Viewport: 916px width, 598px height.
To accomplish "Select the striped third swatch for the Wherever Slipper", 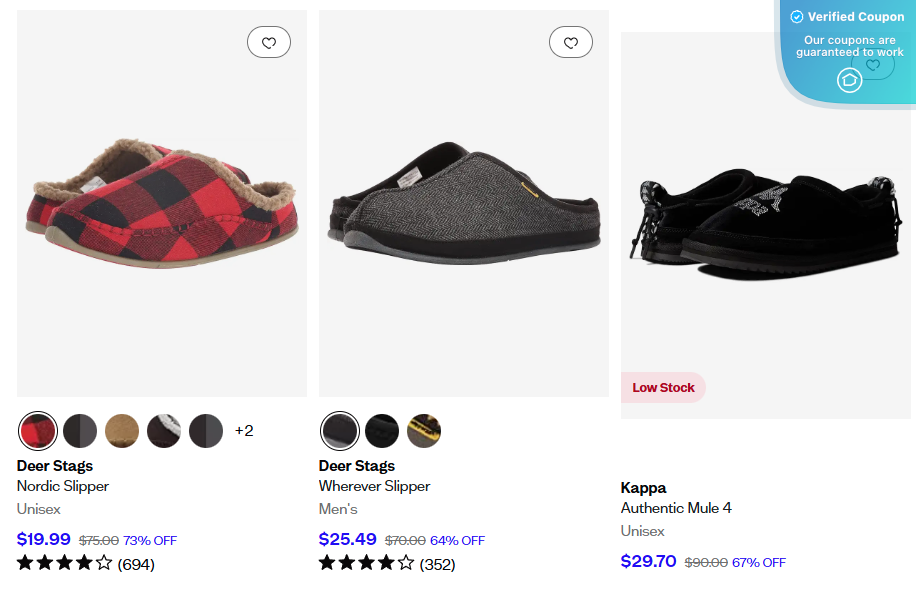I will (423, 430).
